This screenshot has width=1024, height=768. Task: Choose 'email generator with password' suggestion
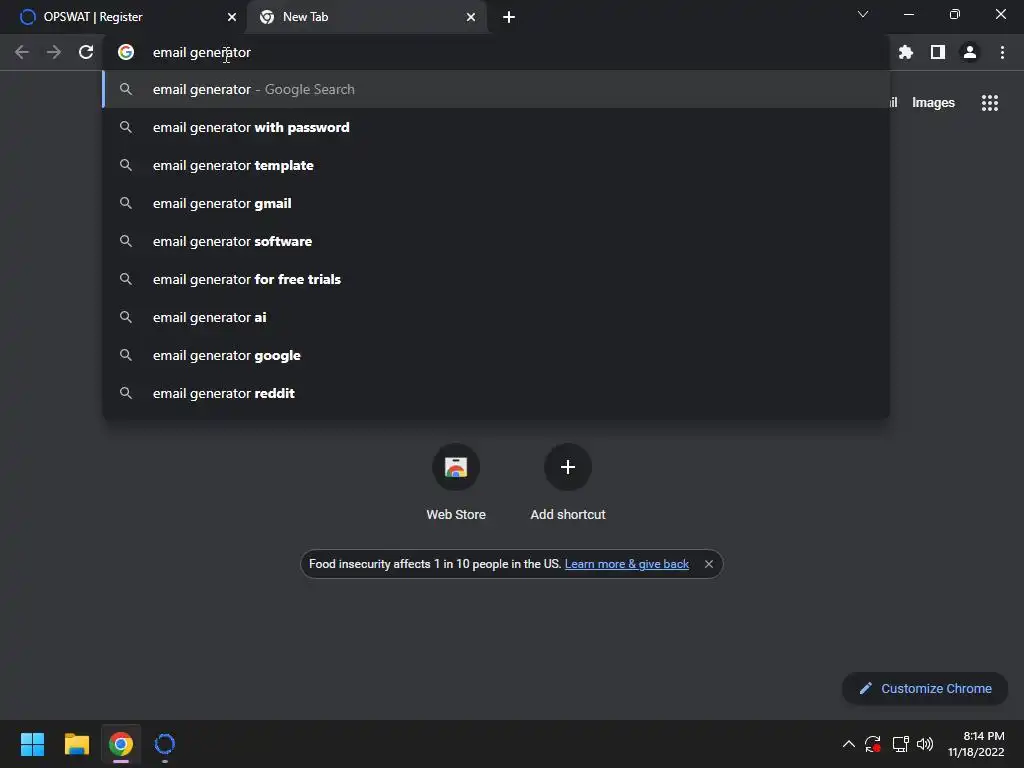(x=496, y=127)
